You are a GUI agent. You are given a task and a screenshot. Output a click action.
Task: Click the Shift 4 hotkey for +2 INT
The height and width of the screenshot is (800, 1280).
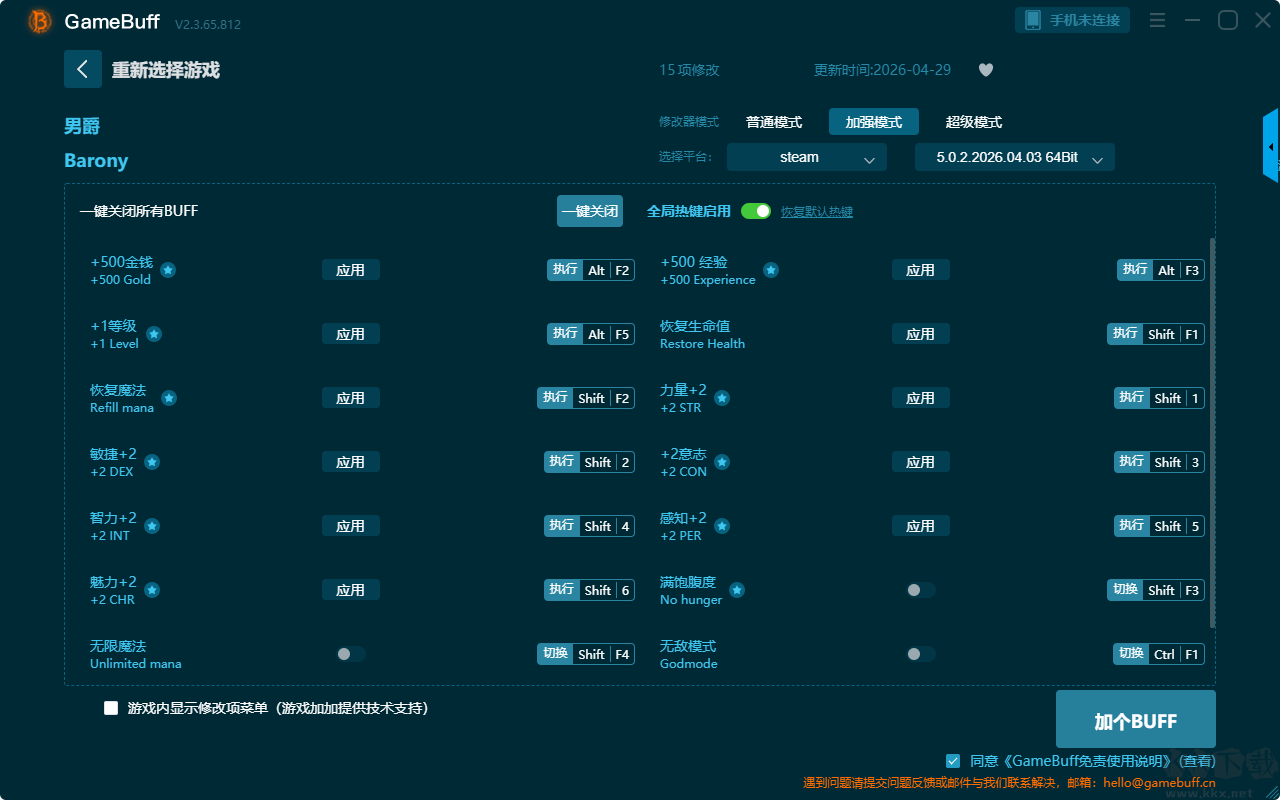tap(590, 526)
